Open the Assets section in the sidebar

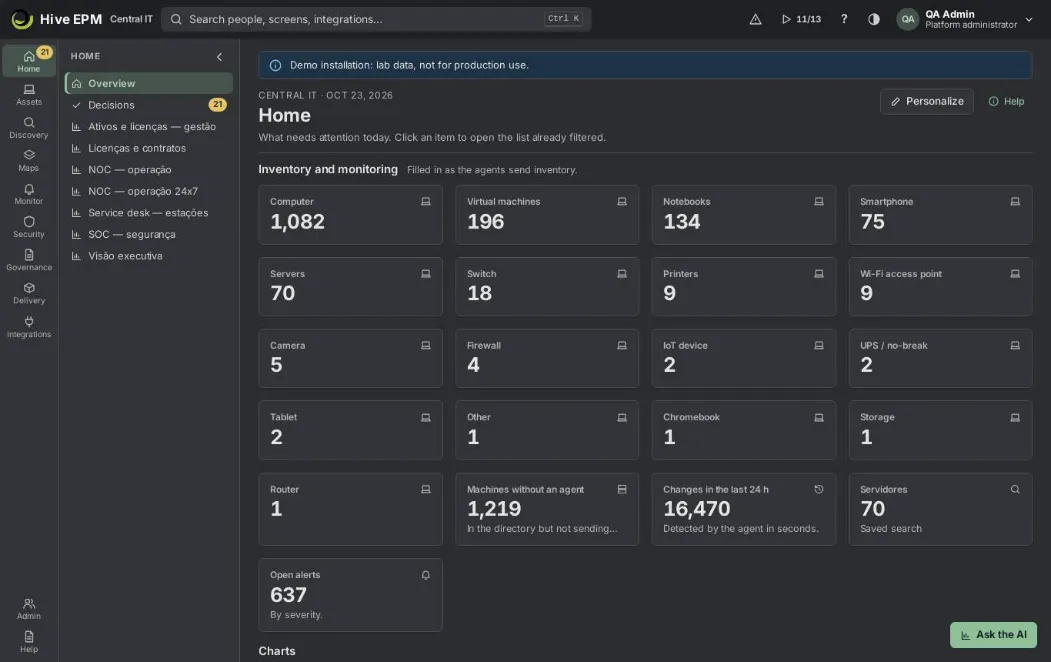[29, 94]
